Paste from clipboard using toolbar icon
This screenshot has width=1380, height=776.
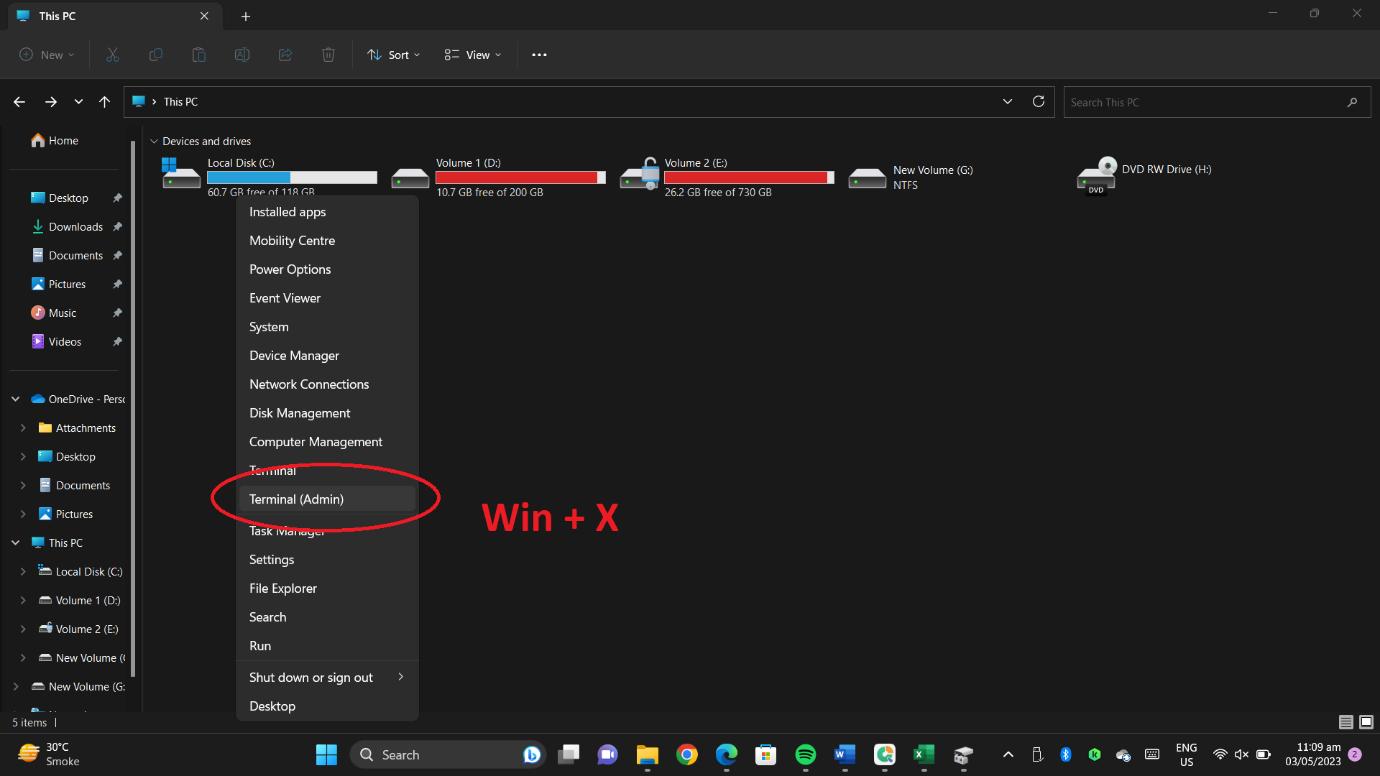coord(198,55)
